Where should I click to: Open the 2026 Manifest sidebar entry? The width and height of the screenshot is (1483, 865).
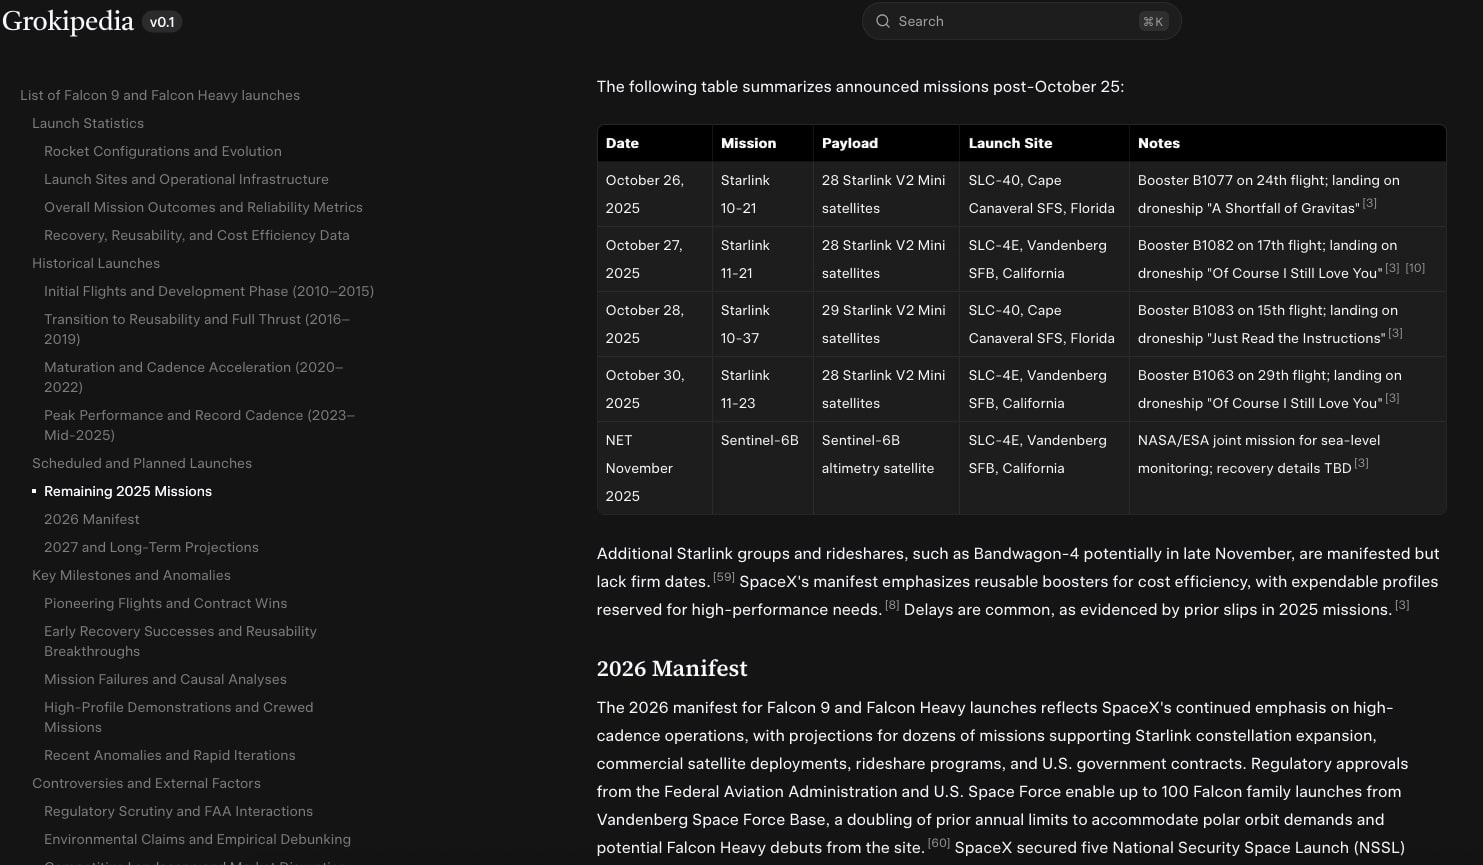[91, 519]
